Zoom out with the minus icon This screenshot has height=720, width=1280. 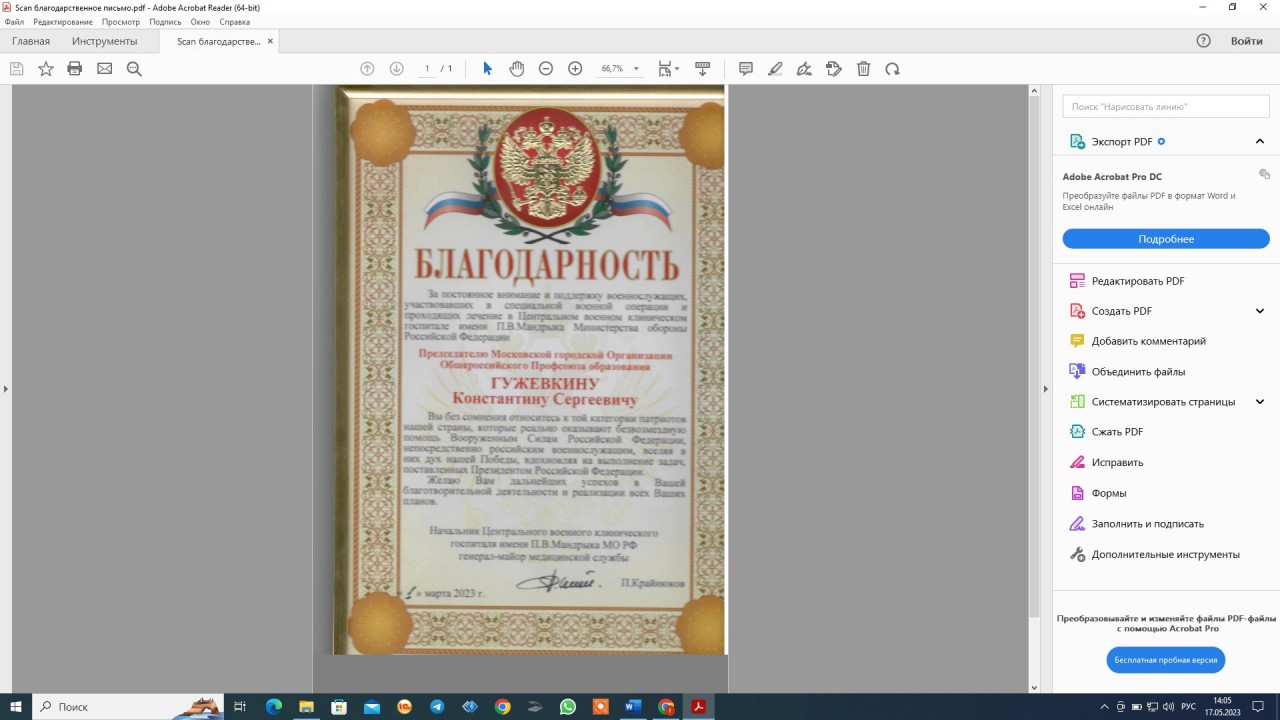545,68
